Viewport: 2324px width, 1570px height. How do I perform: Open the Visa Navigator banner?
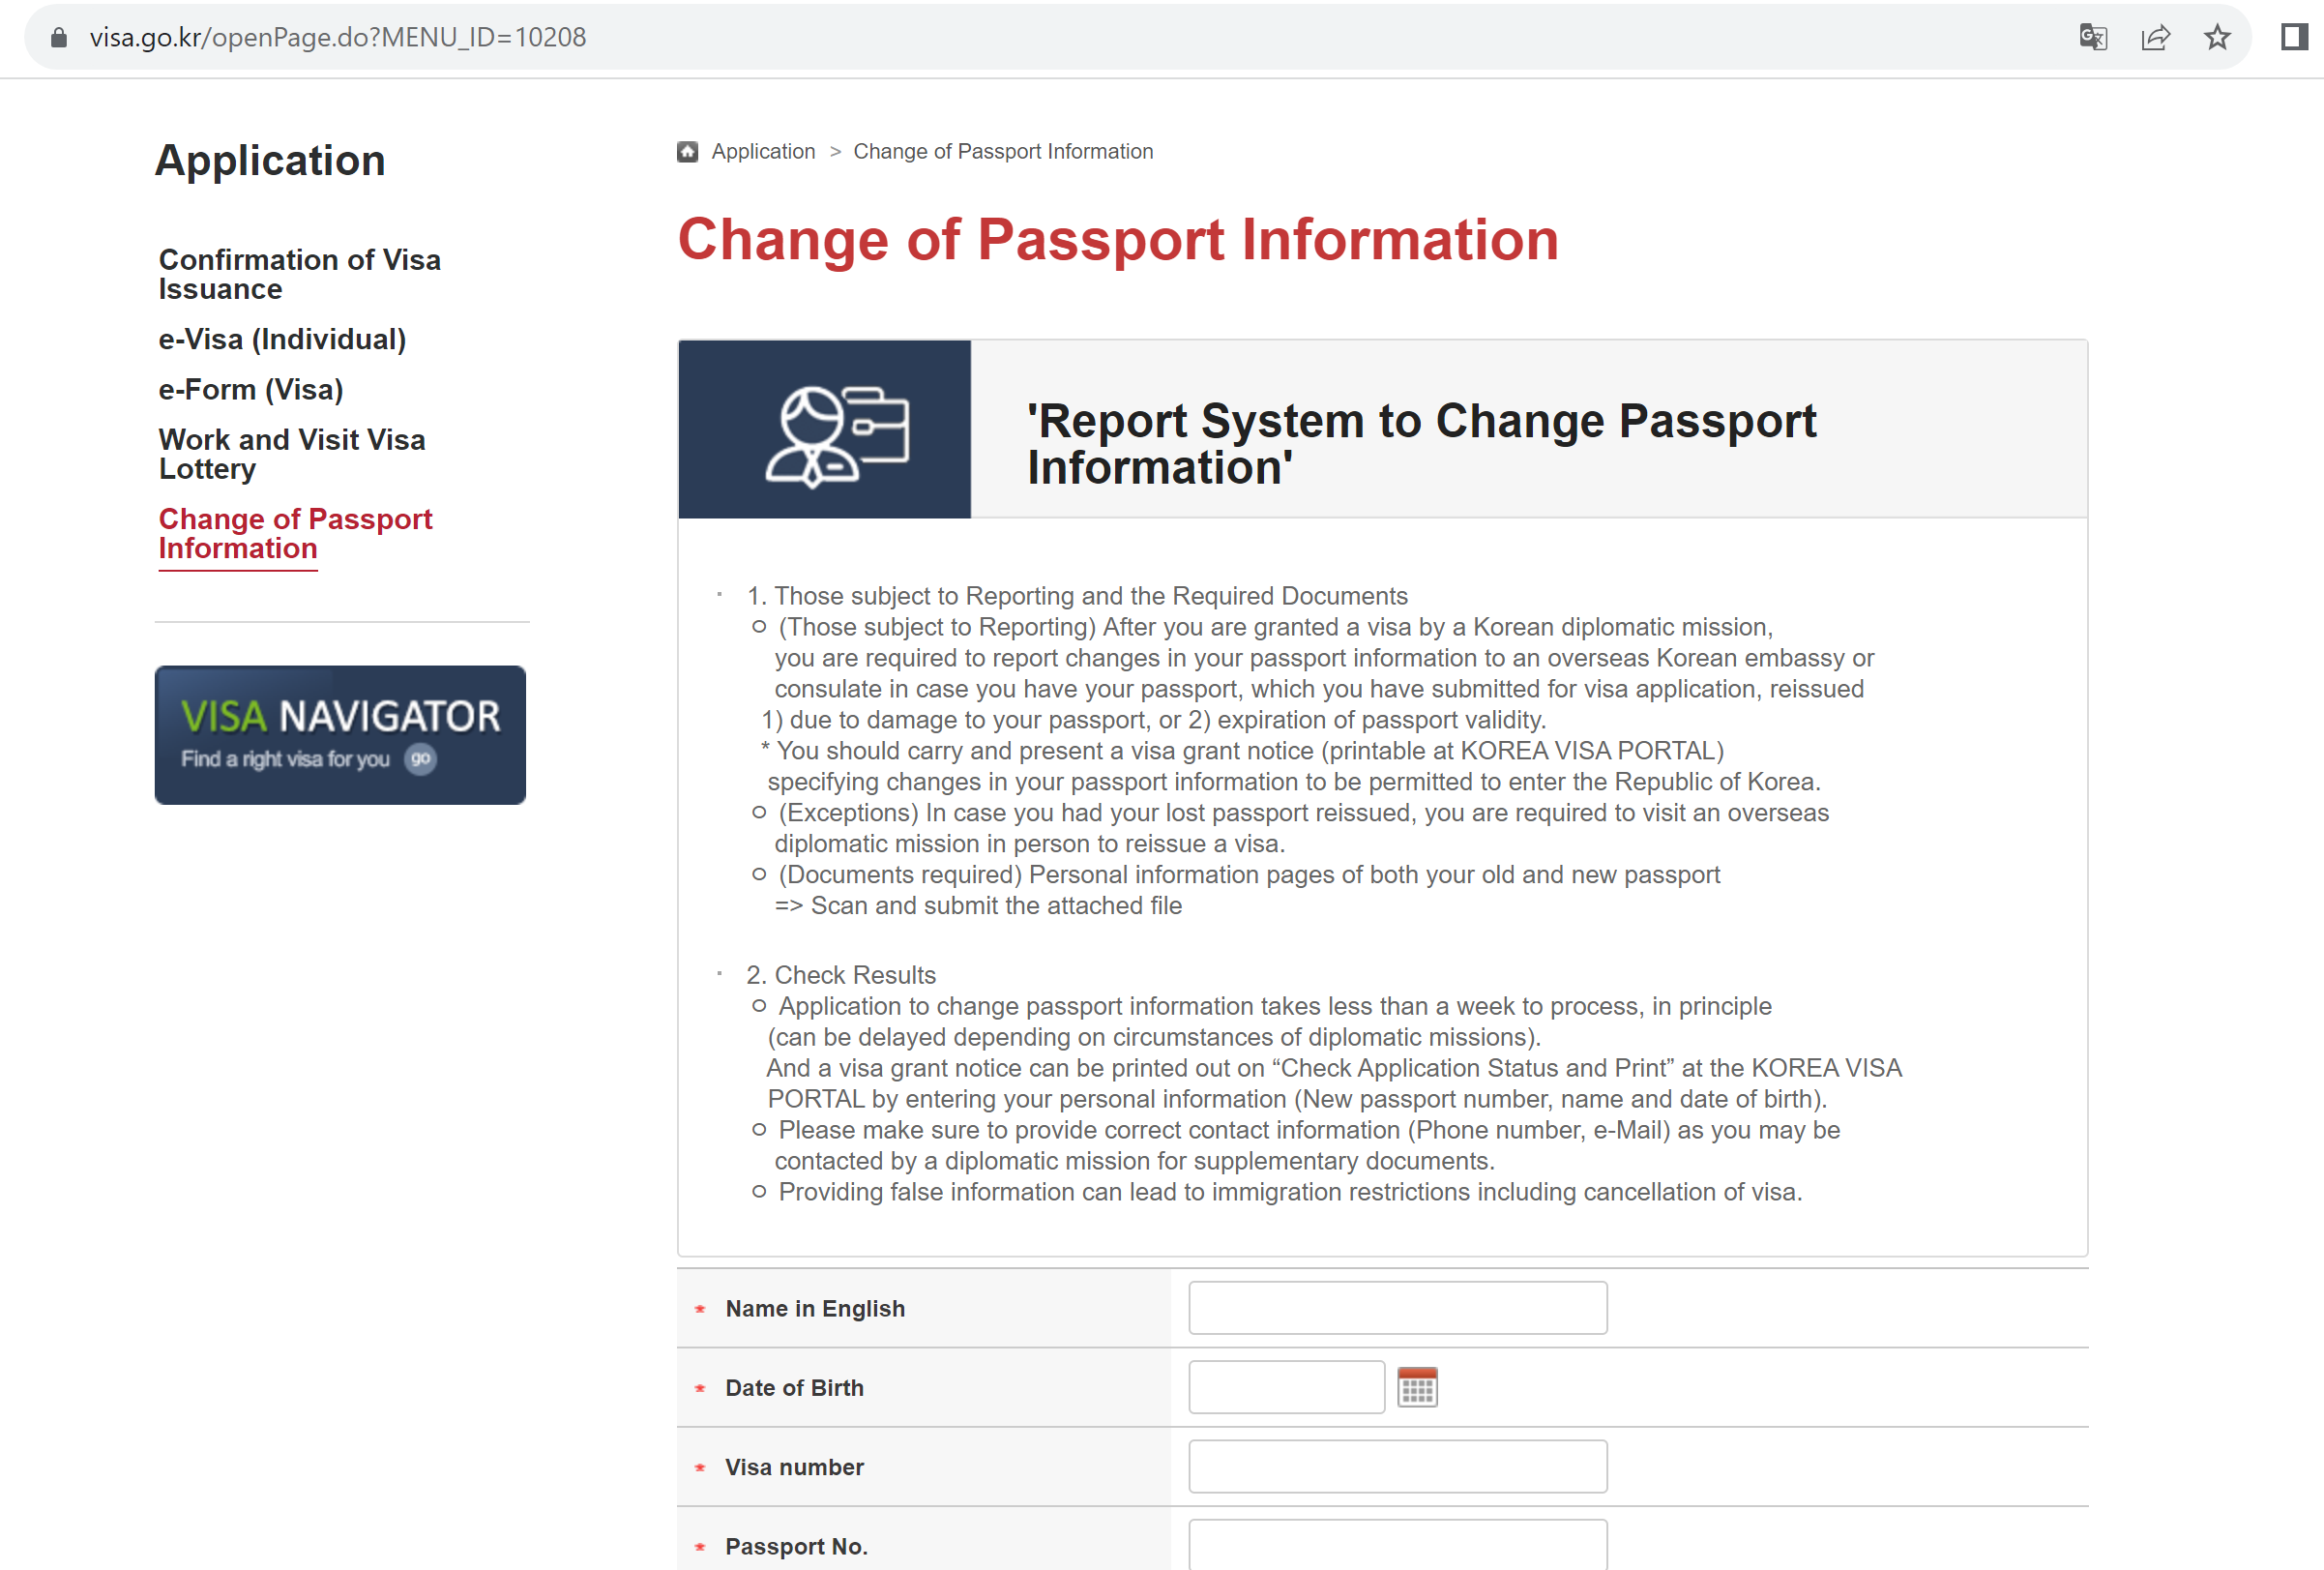[x=340, y=735]
